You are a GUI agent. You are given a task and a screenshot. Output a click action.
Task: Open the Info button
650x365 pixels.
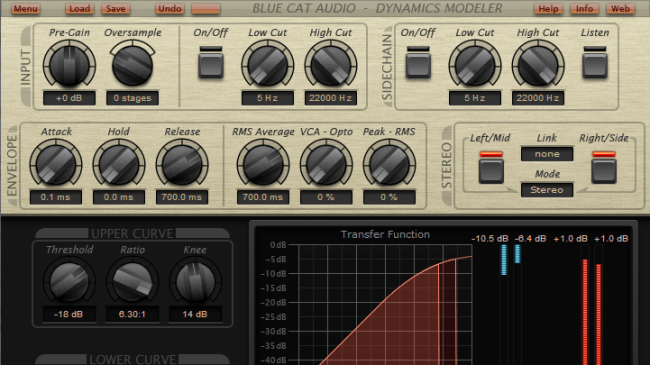pos(584,9)
